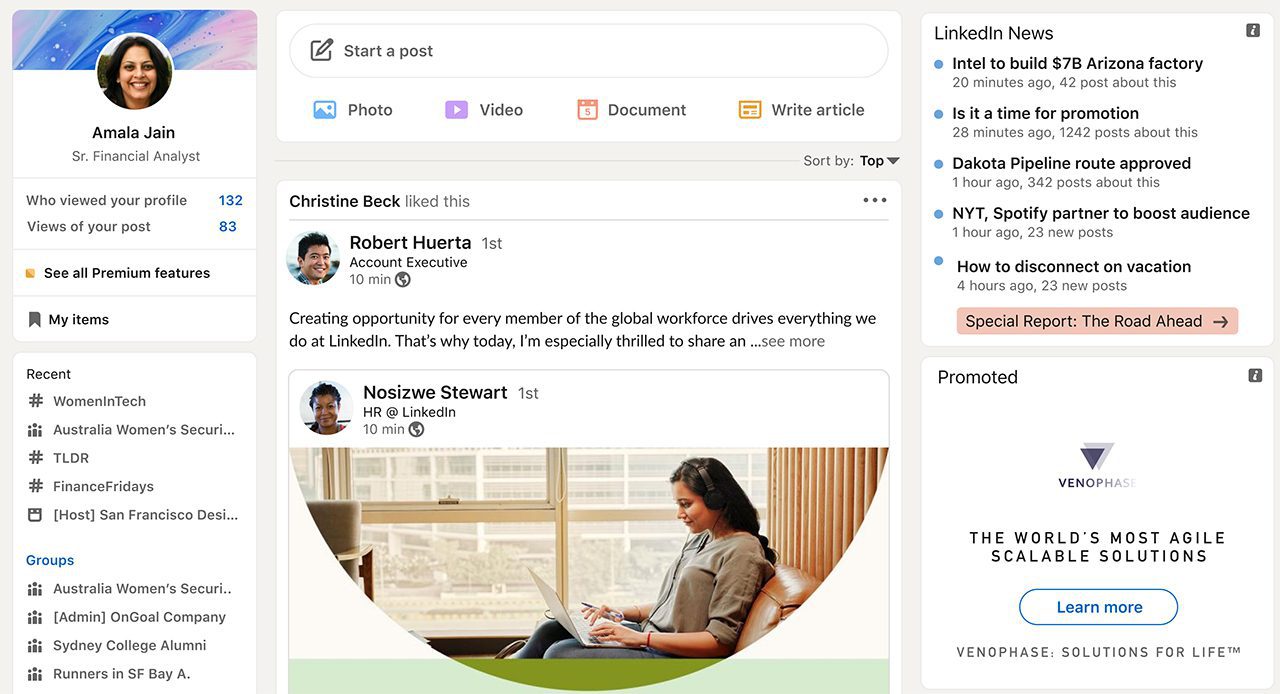Click the Video label

[x=501, y=110]
